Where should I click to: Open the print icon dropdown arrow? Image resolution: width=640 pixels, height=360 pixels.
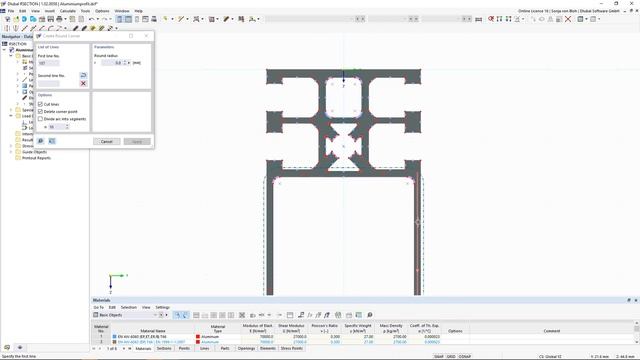65,19
